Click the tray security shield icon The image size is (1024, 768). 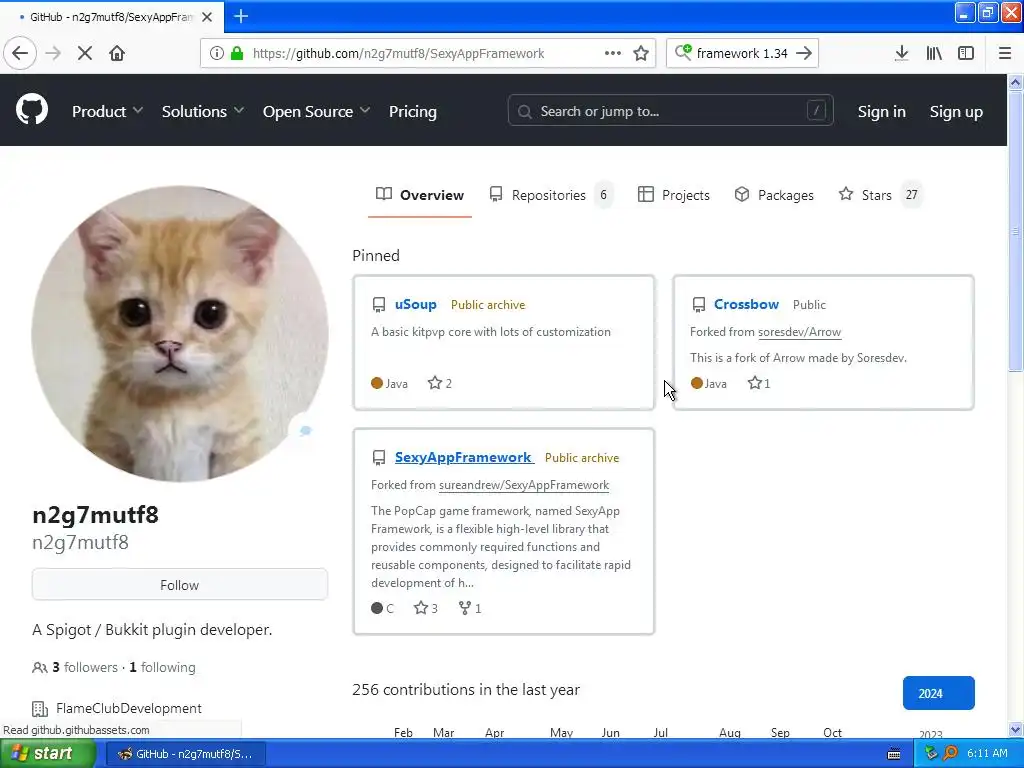(x=931, y=753)
